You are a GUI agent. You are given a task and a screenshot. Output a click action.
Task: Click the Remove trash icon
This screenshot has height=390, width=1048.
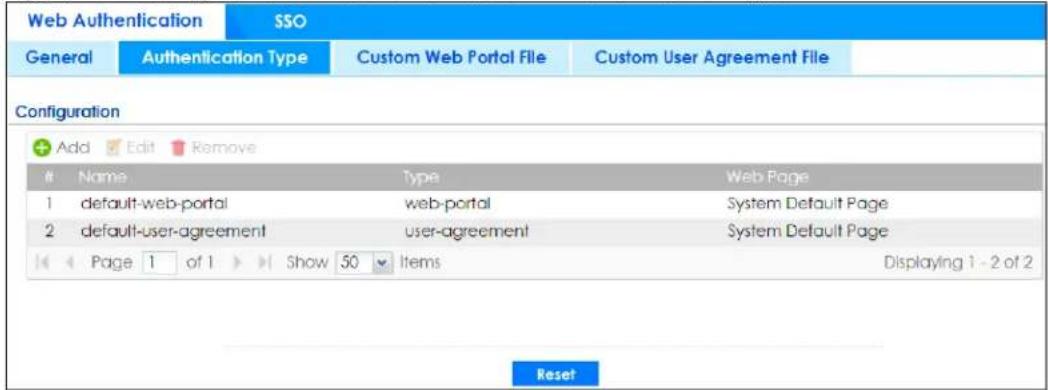(178, 148)
